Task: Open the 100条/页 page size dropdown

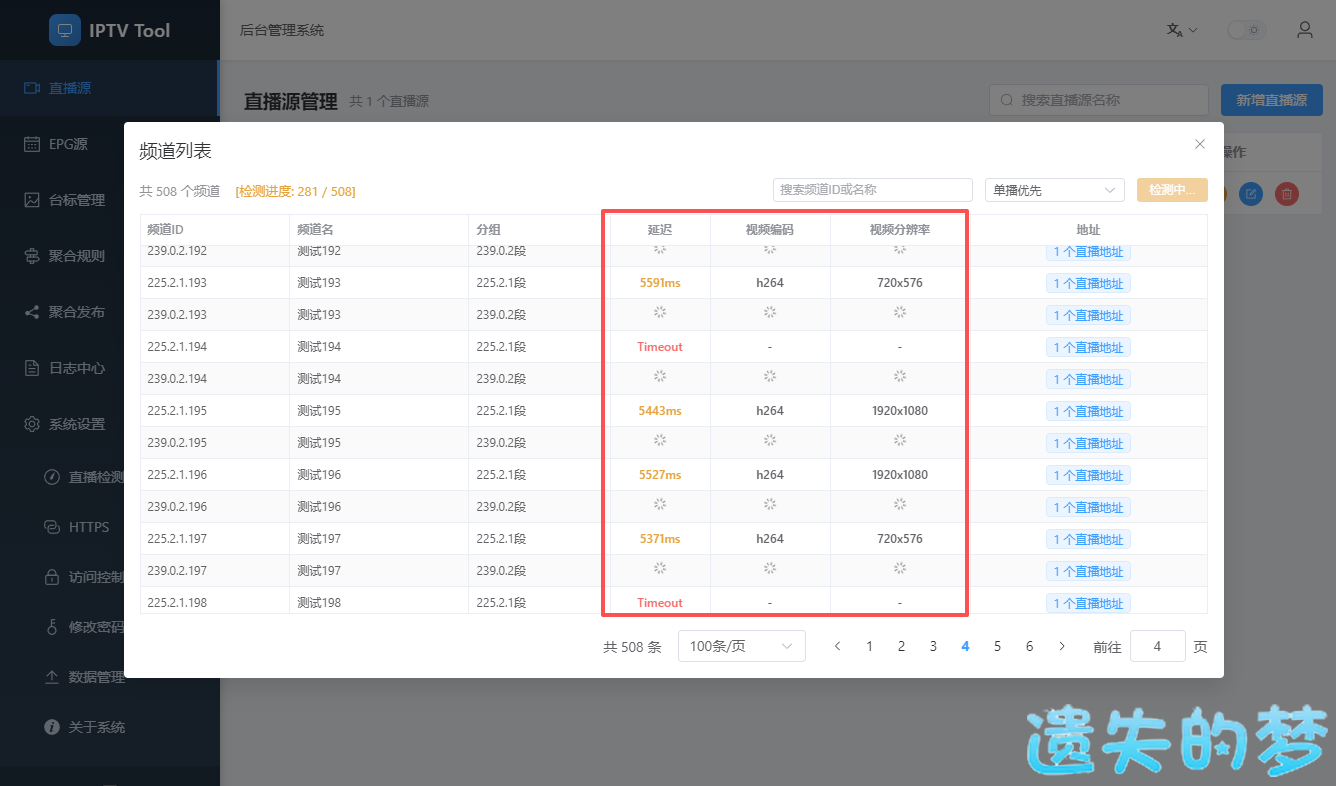Action: click(x=742, y=646)
